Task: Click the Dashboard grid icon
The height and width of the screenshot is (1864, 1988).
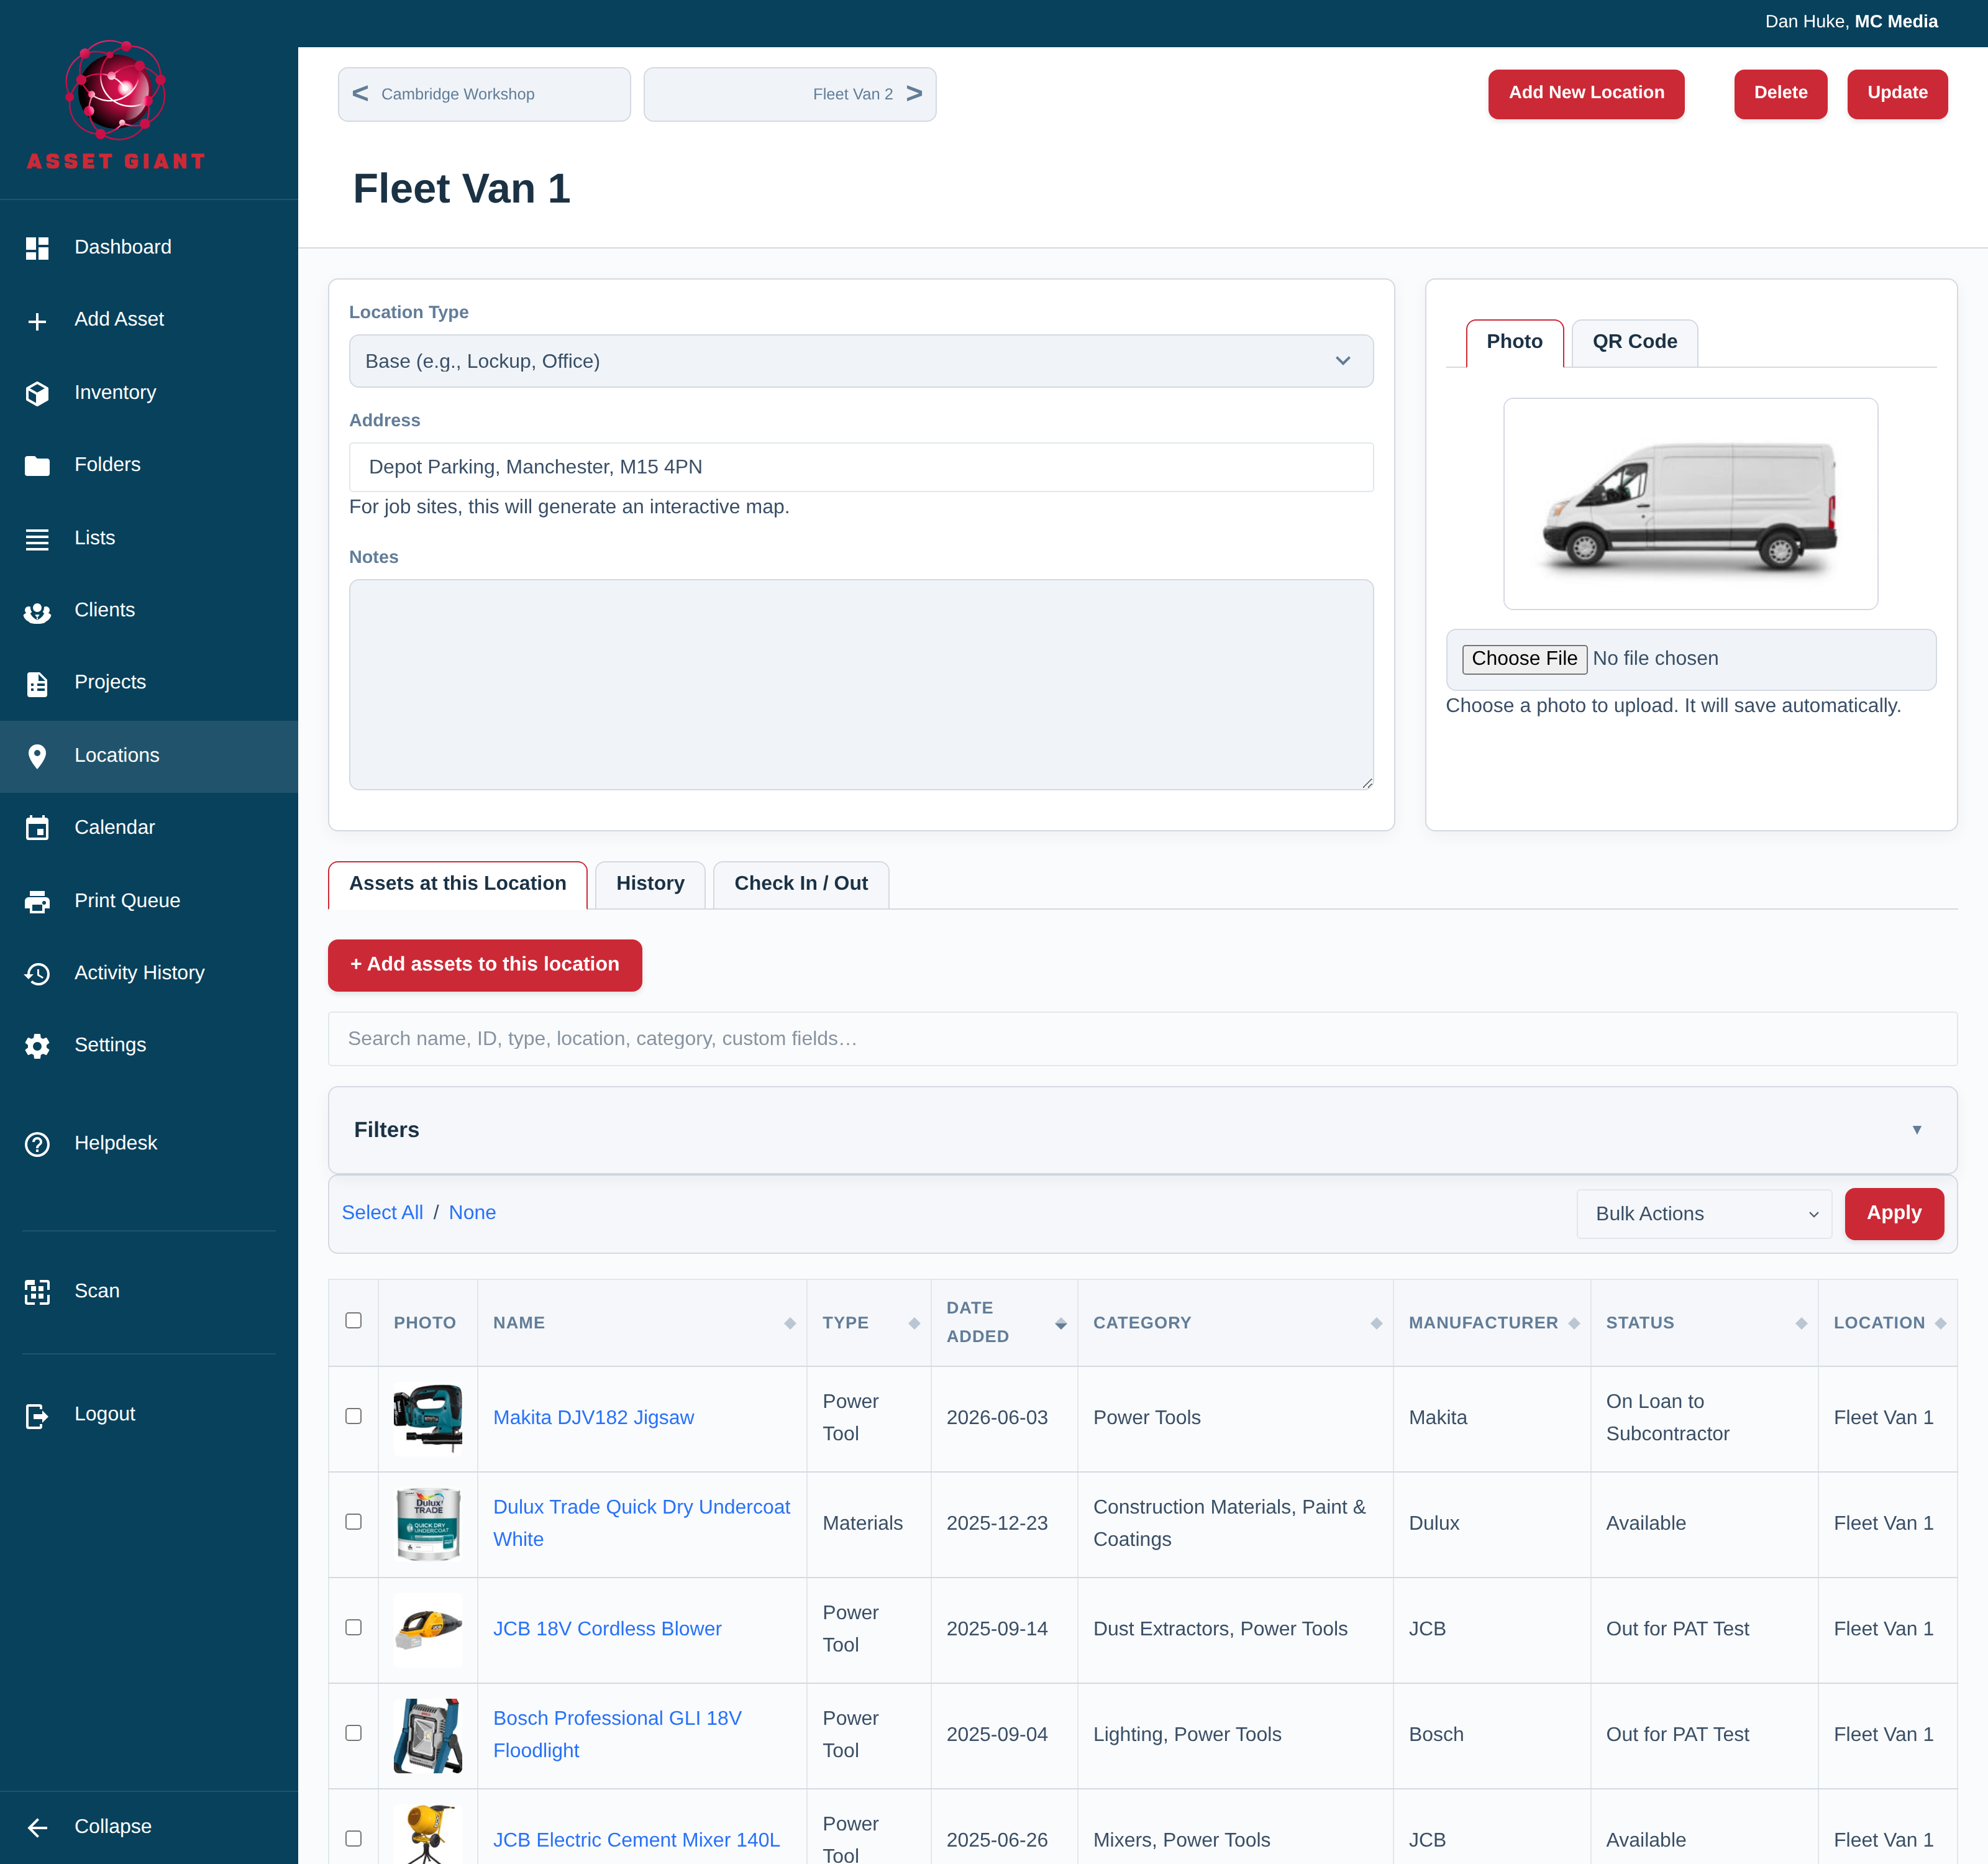Action: (37, 248)
